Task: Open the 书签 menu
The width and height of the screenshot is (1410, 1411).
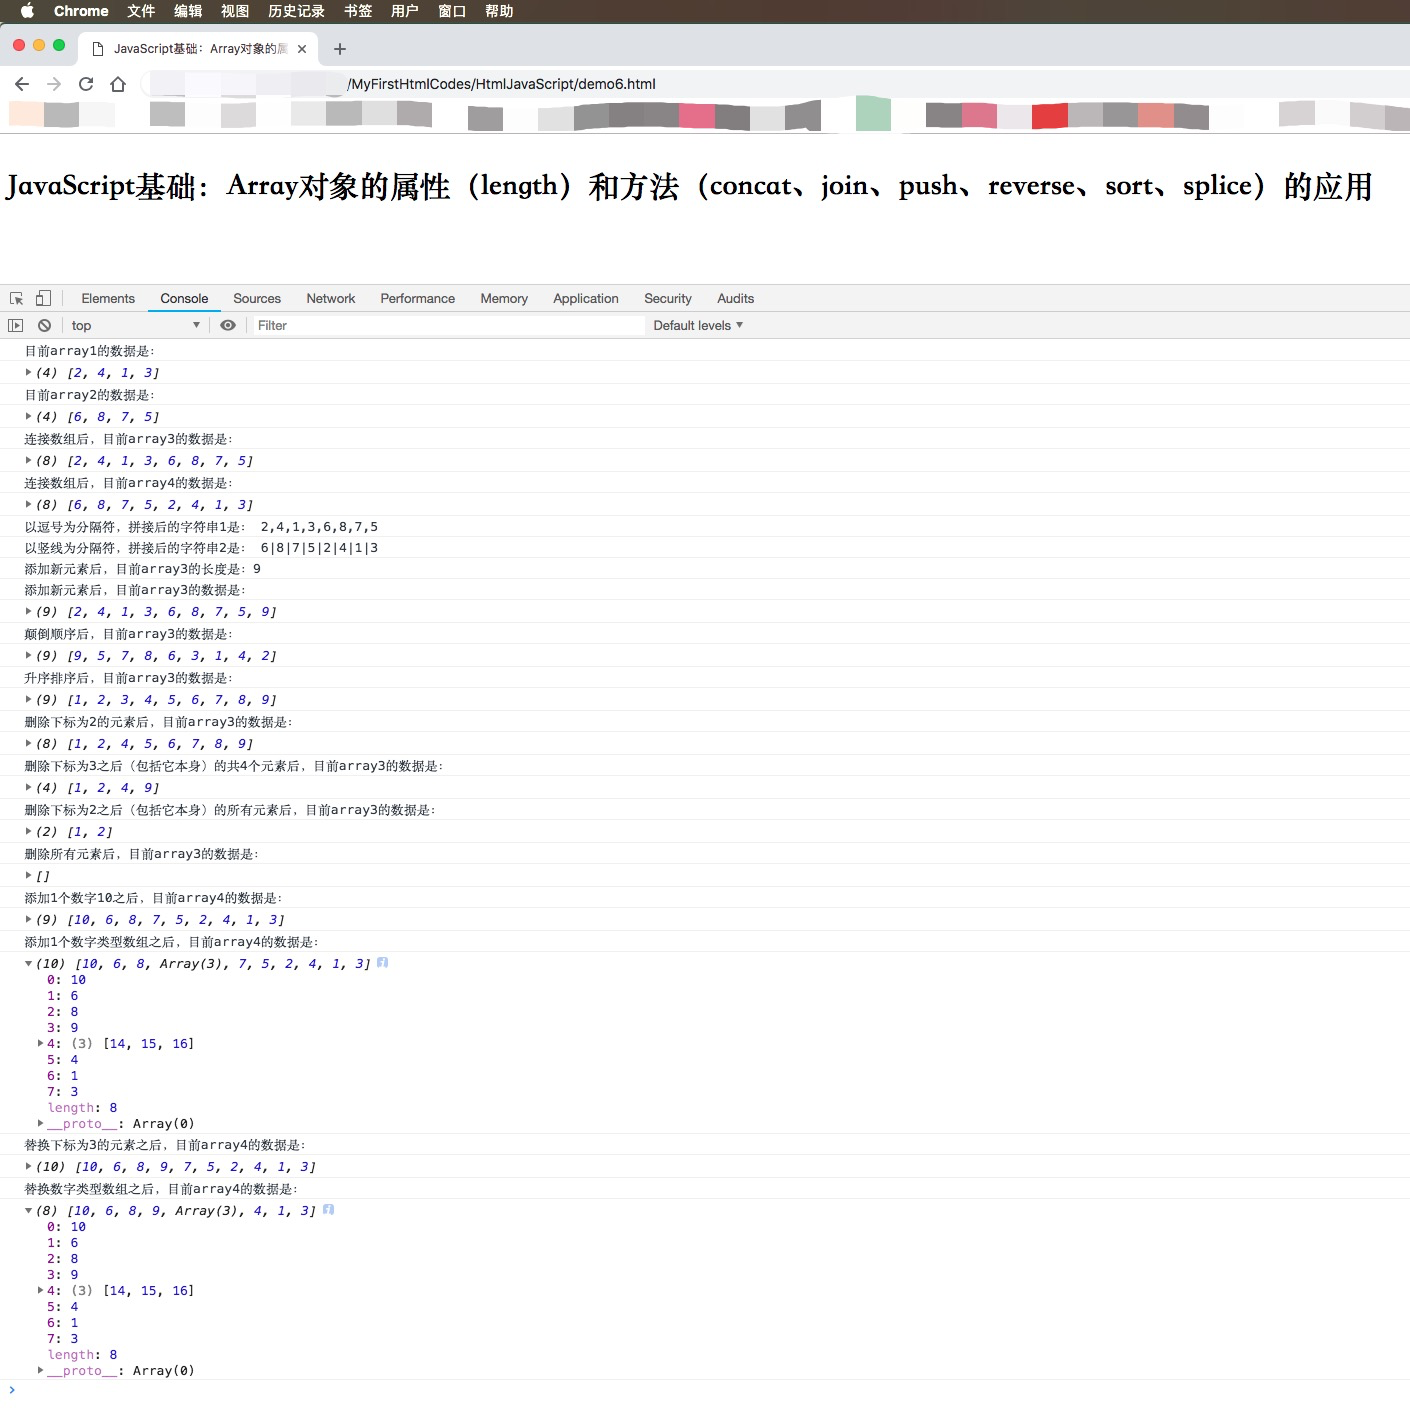Action: (x=358, y=11)
